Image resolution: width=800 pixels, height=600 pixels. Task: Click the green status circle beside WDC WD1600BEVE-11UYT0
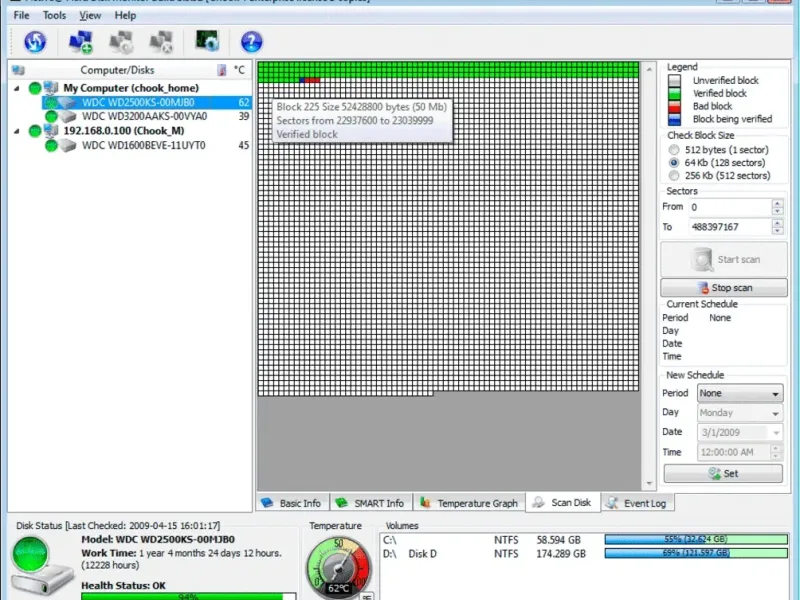coord(51,146)
